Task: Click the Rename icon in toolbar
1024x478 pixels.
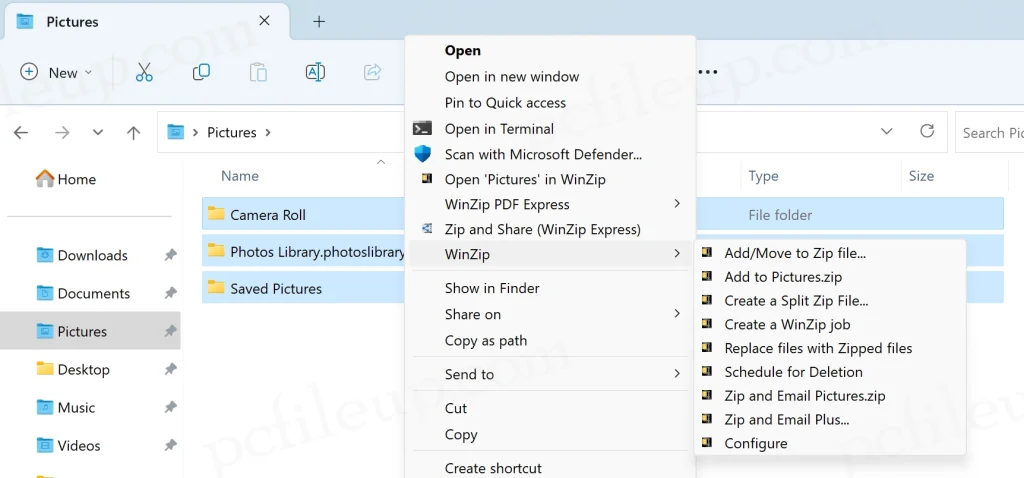Action: click(315, 72)
